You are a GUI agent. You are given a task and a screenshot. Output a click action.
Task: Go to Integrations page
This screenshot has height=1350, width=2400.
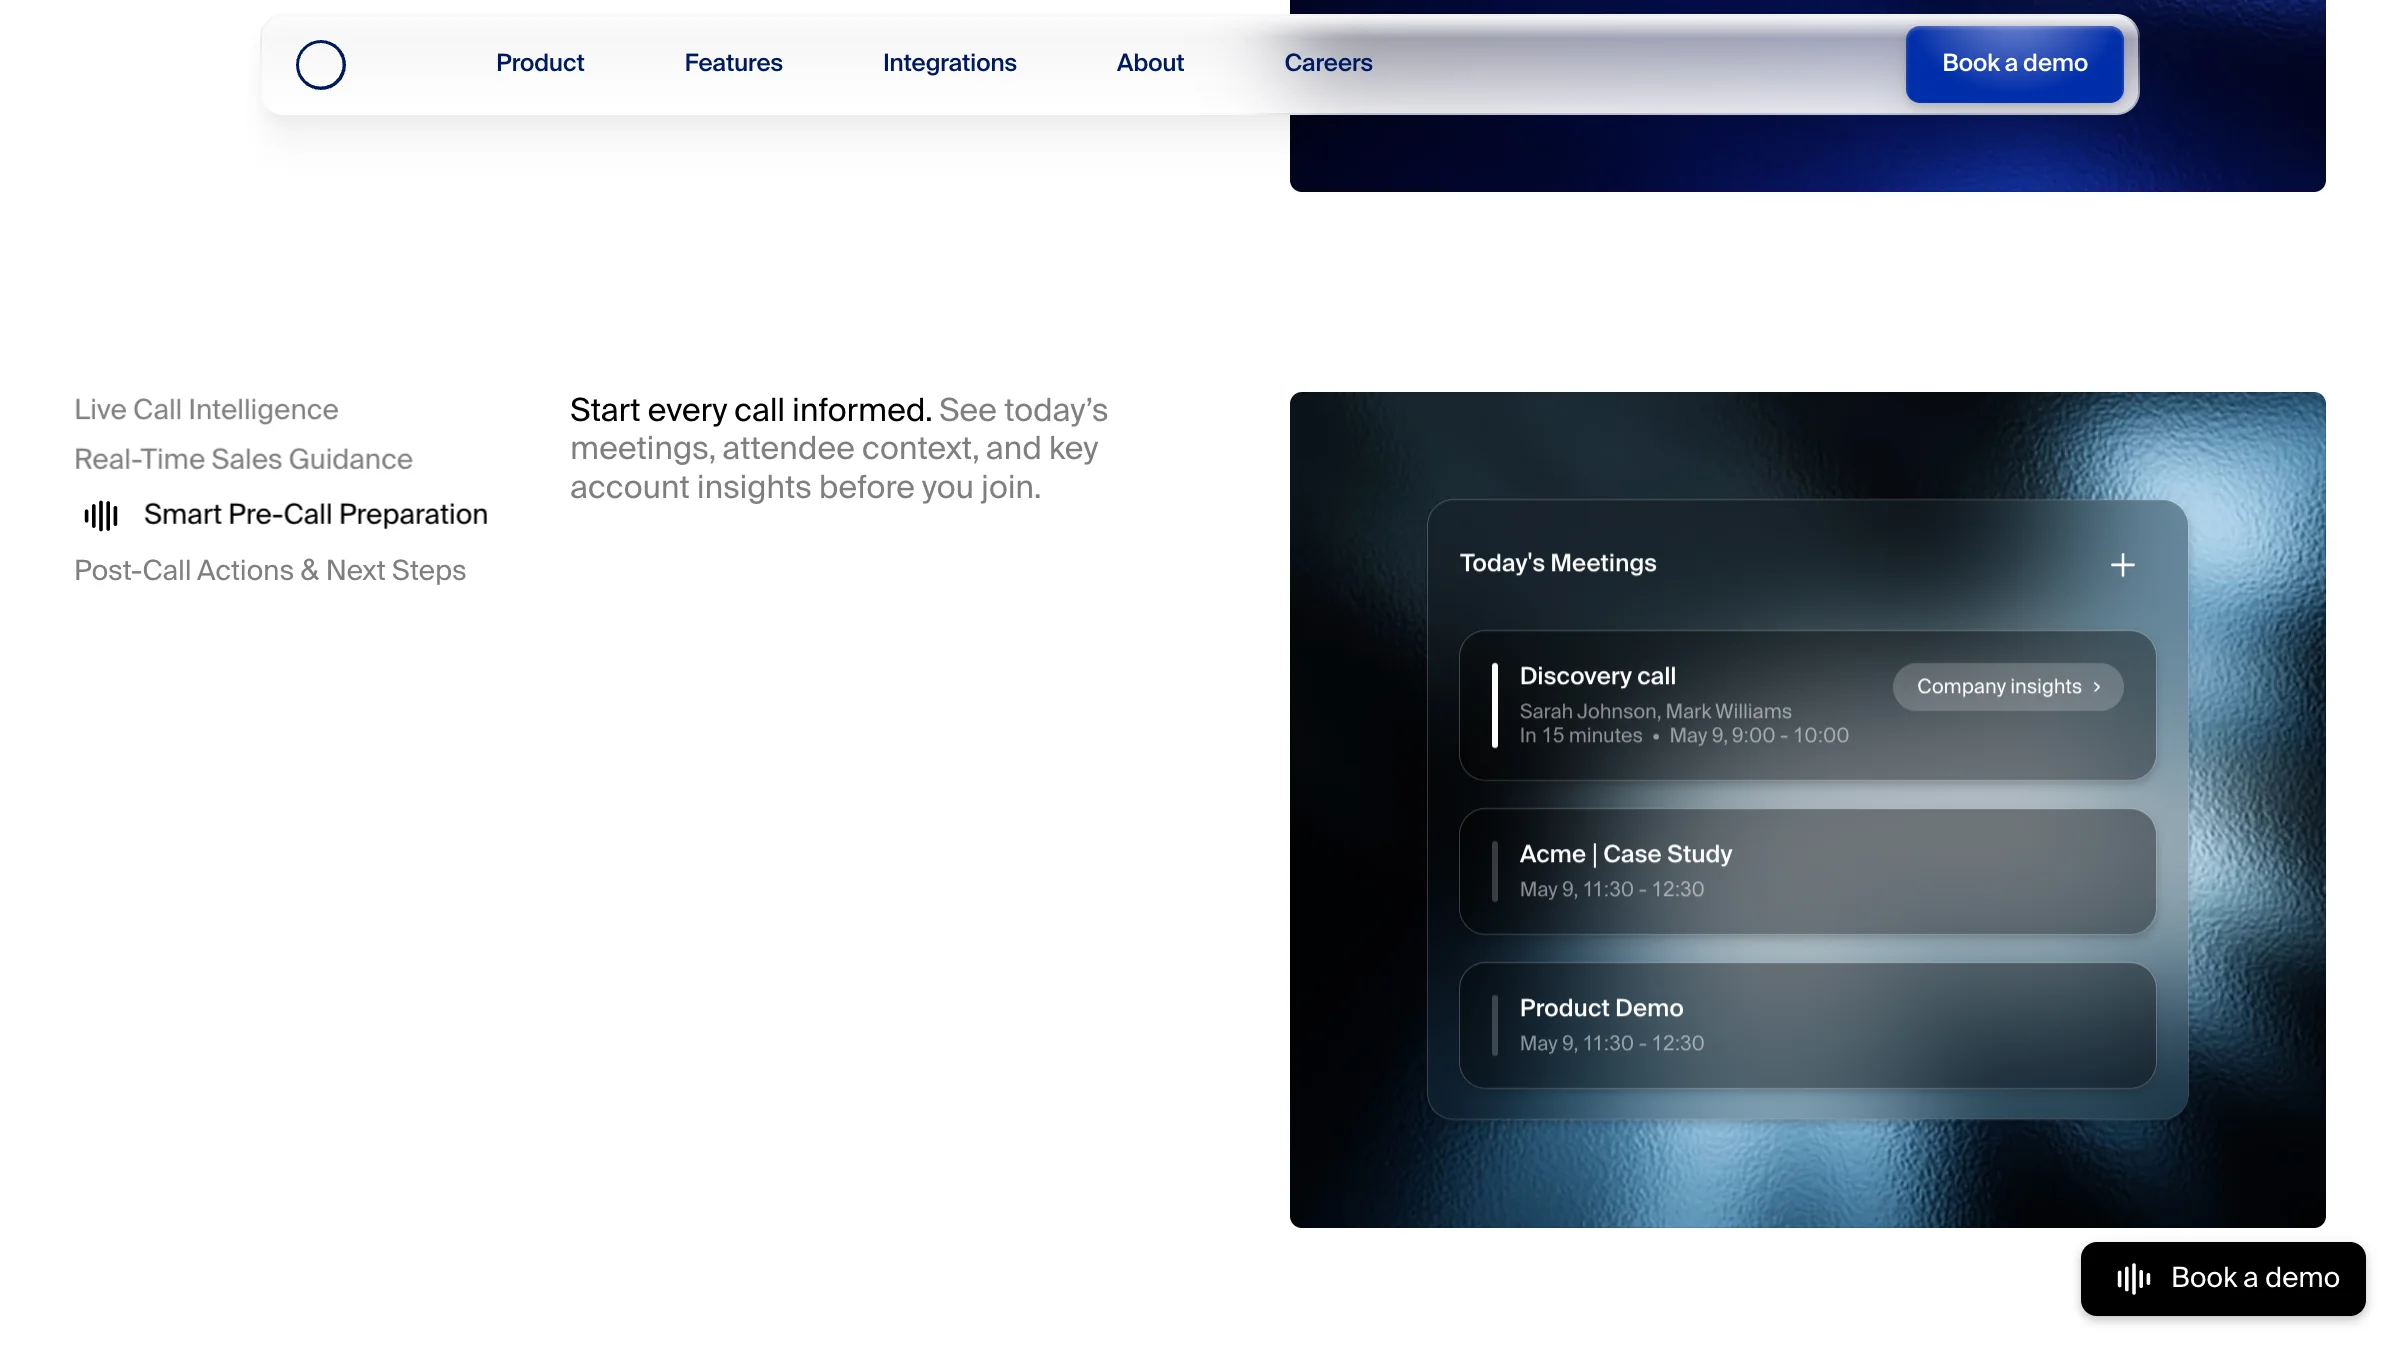949,63
